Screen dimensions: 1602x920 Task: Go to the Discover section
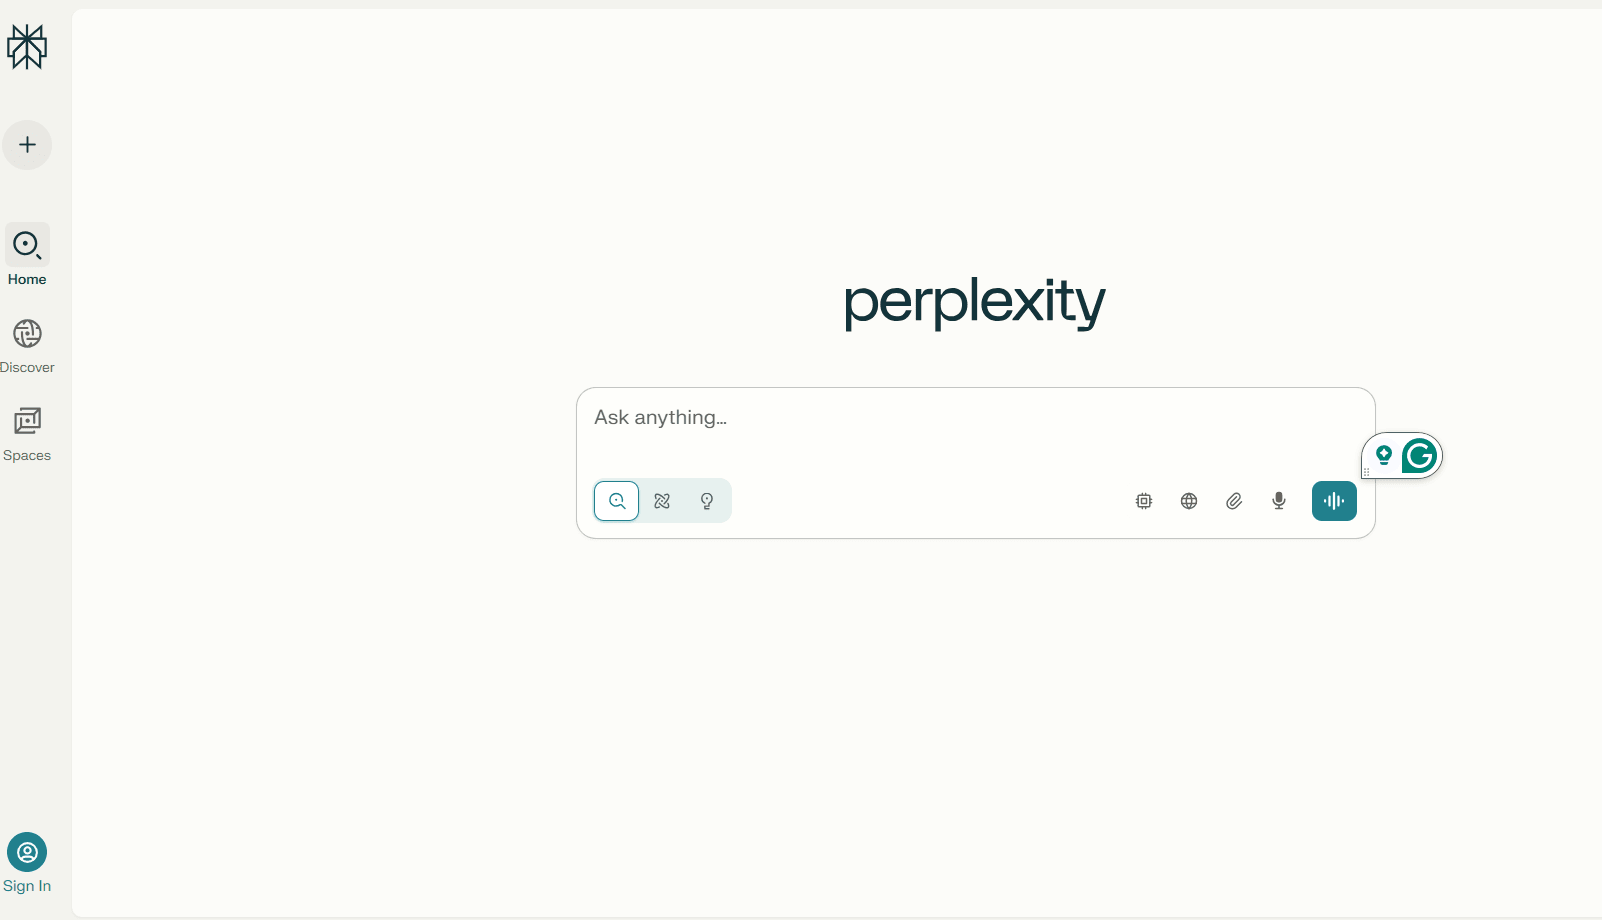pyautogui.click(x=27, y=343)
